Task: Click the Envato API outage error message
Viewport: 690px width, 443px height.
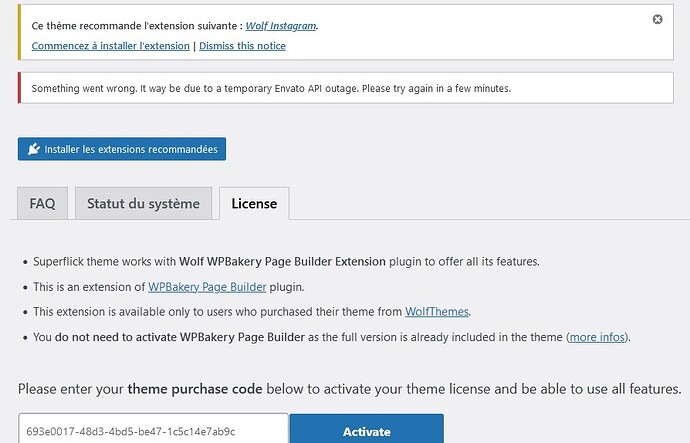Action: 271,88
